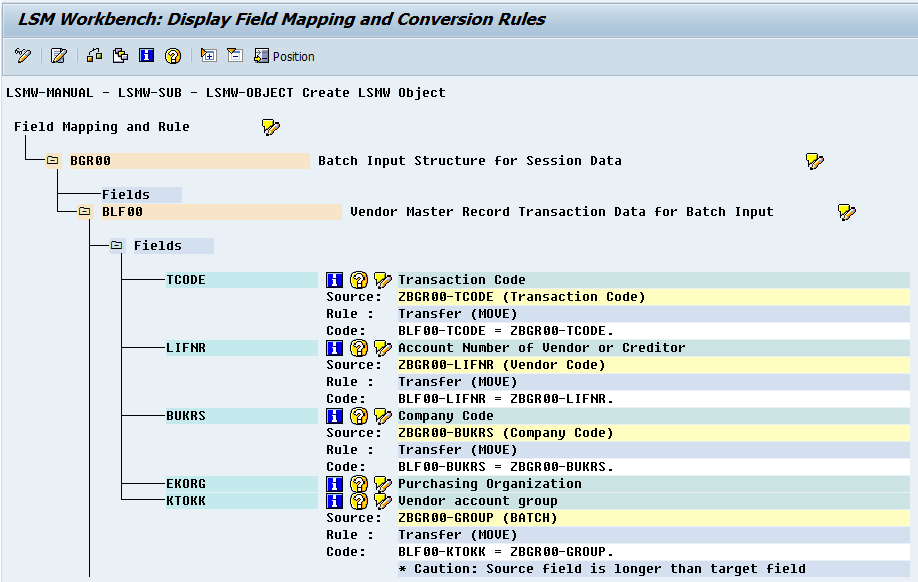
Task: Click the Help question-mark toolbar icon
Action: click(172, 55)
